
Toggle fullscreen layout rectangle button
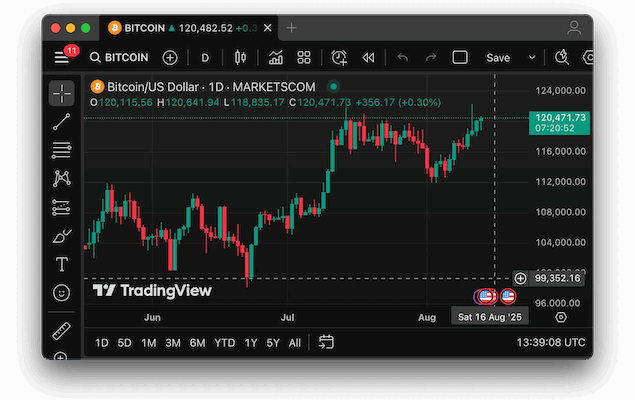[x=460, y=58]
